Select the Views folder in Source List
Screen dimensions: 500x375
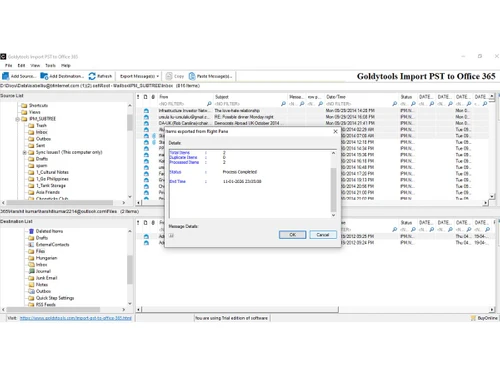35,112
